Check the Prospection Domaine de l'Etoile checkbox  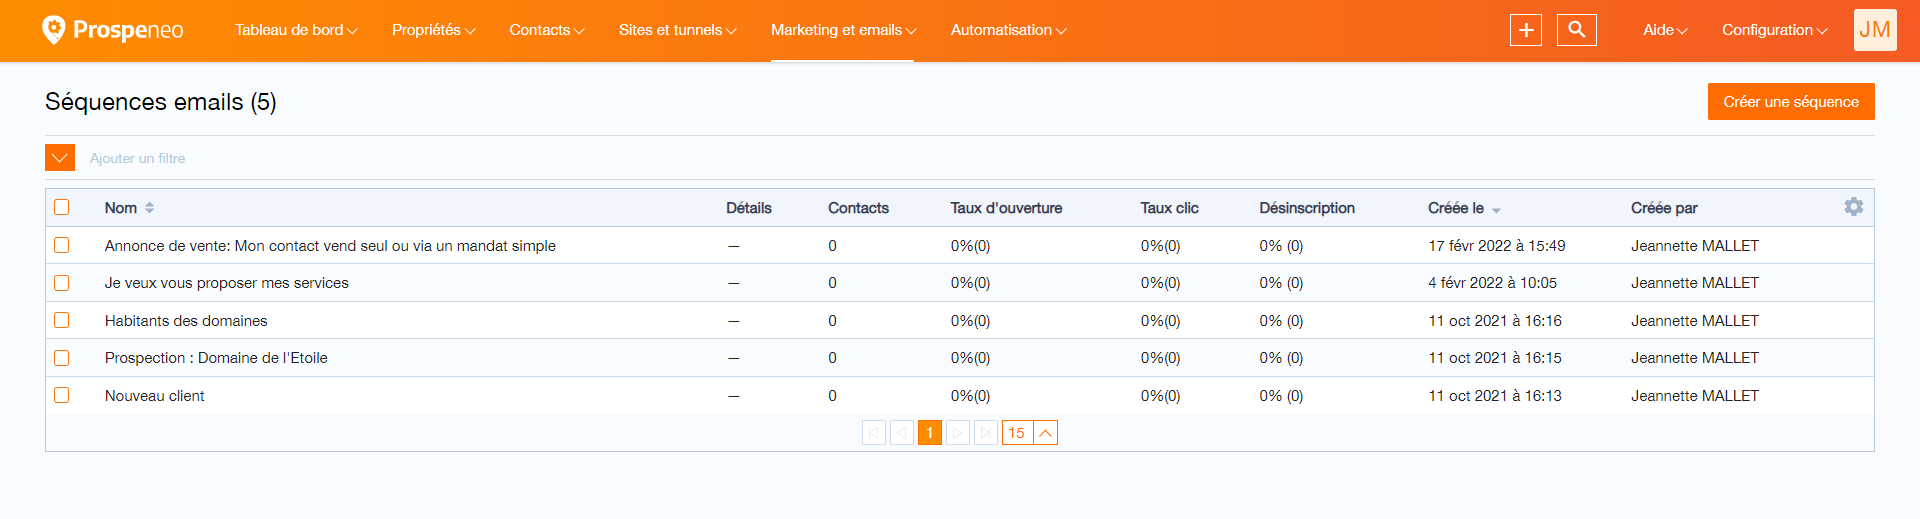[62, 358]
